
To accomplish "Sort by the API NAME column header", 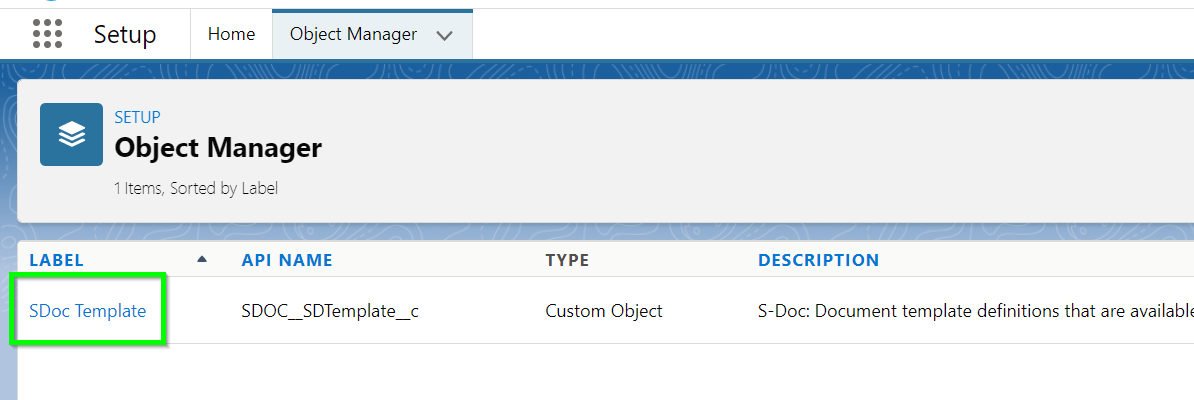I will coord(287,260).
